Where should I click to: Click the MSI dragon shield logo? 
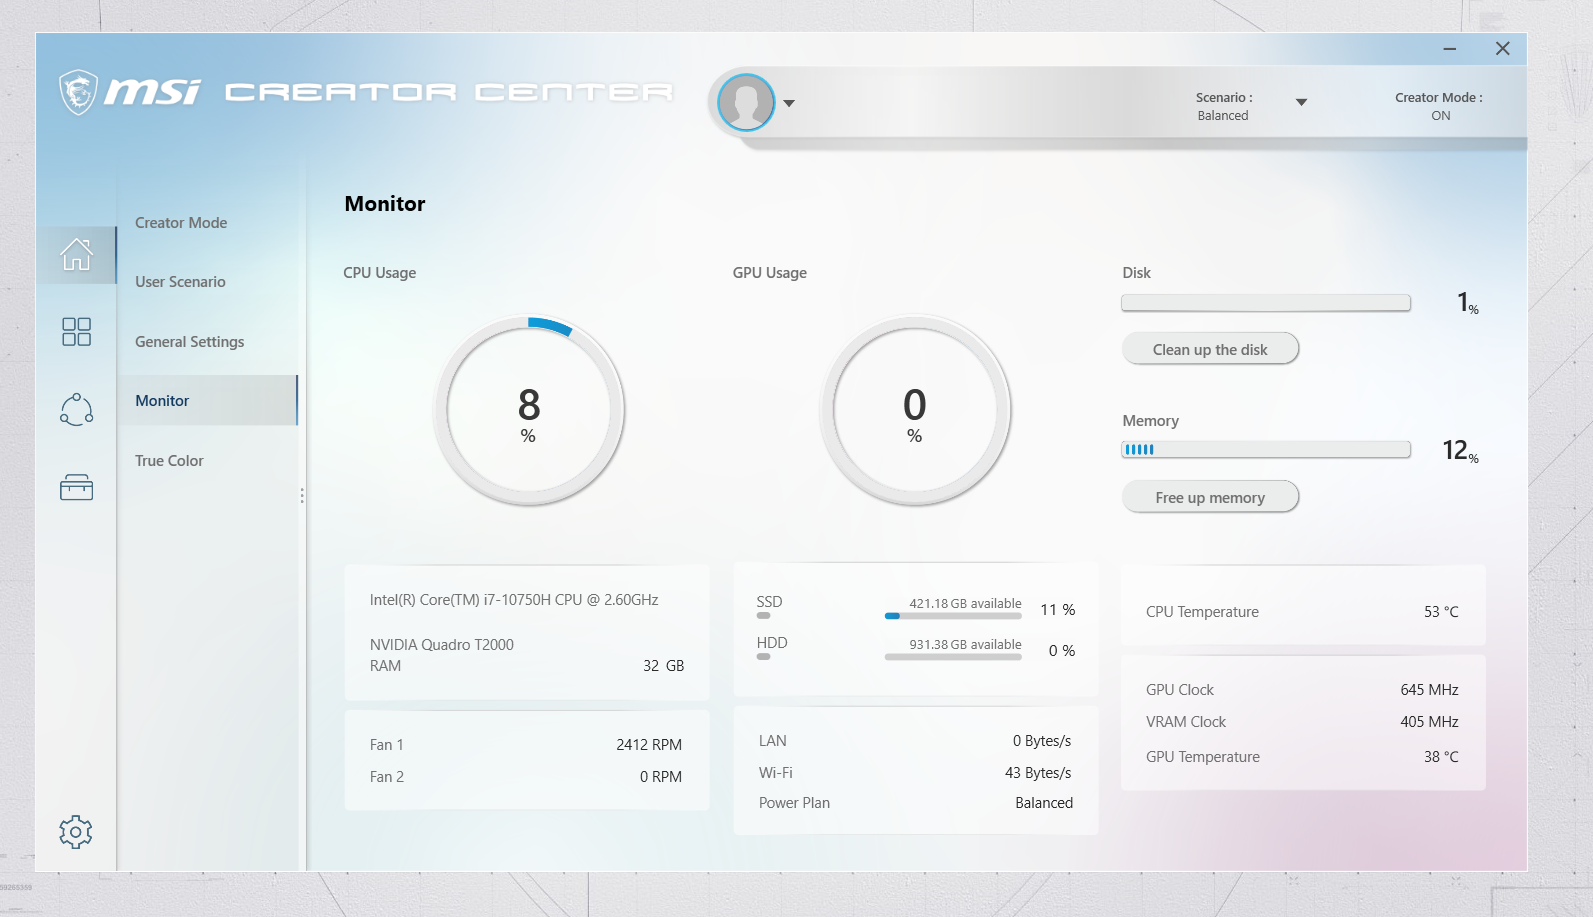[x=78, y=92]
